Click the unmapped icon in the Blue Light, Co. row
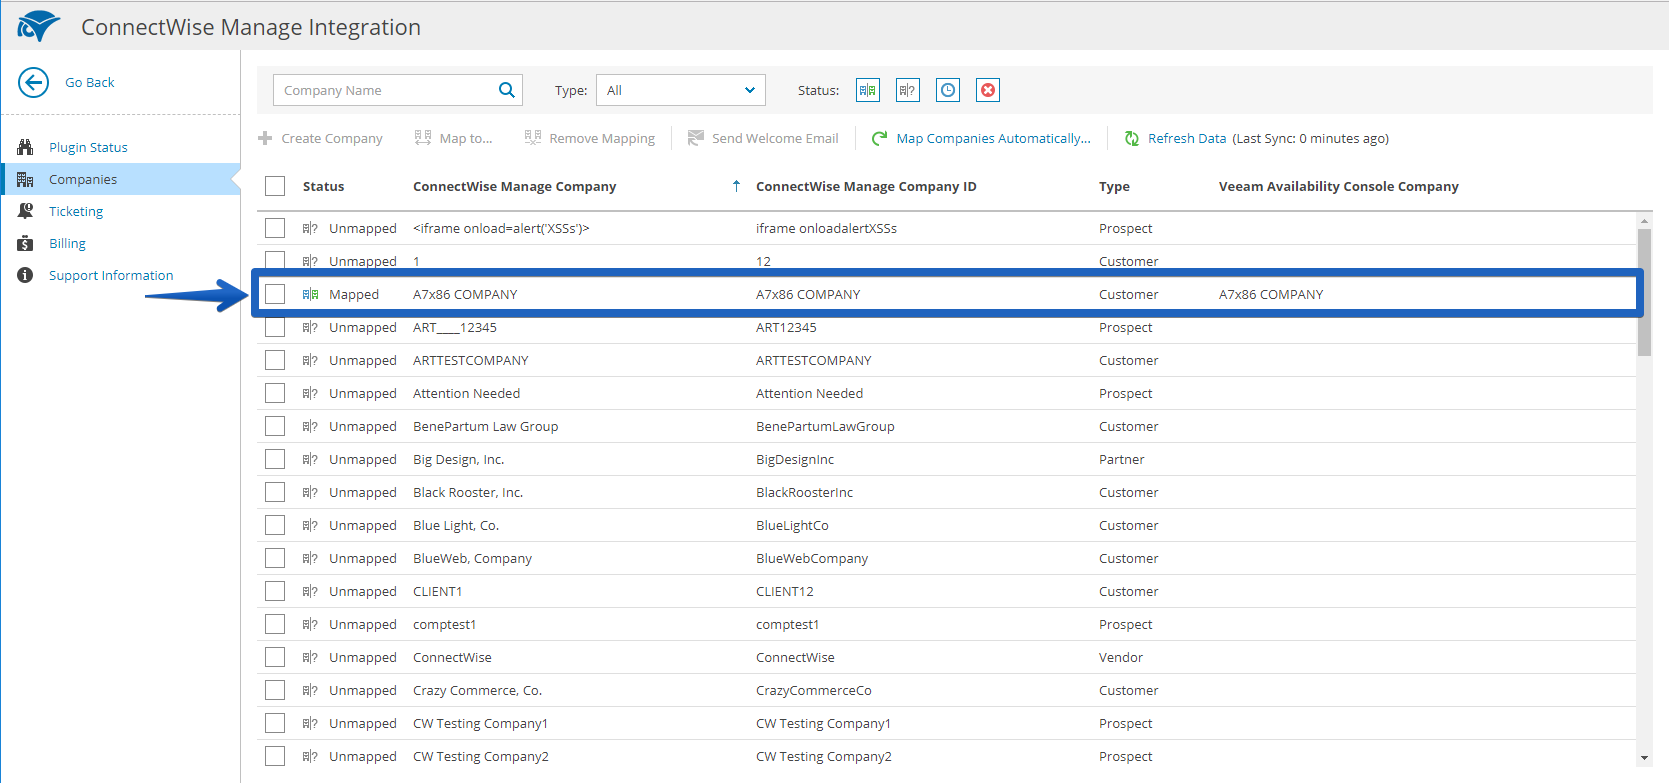 [310, 525]
